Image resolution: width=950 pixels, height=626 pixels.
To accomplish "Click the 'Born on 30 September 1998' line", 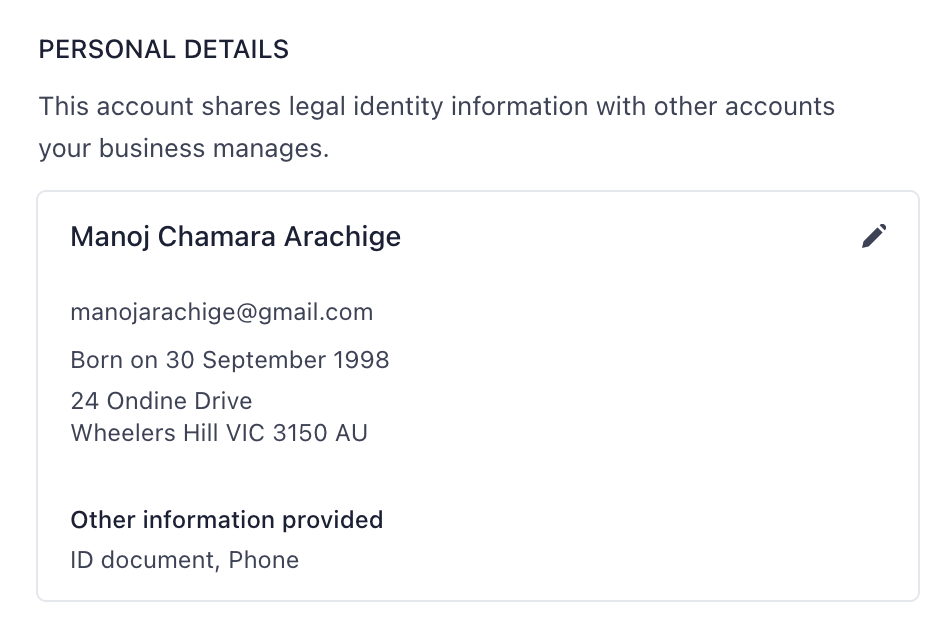I will 229,359.
